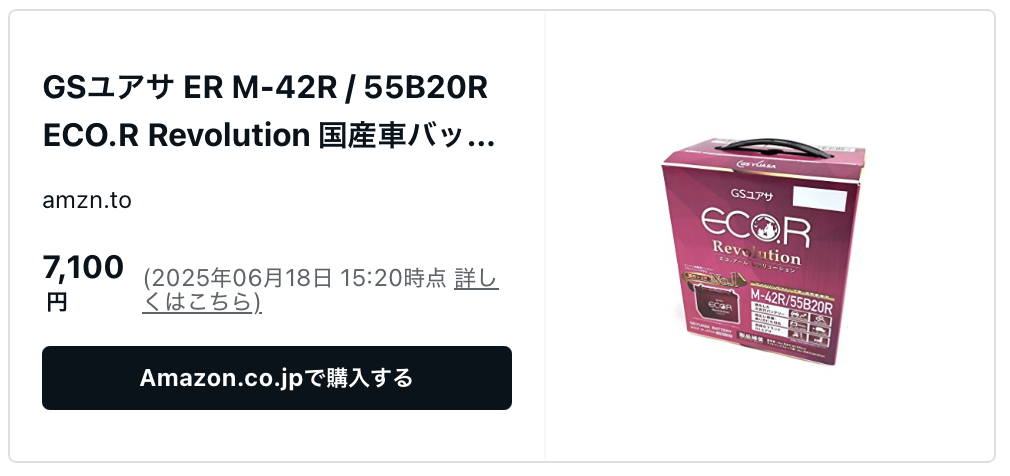
Task: Click the small battery illustration on the box
Action: pos(714,304)
